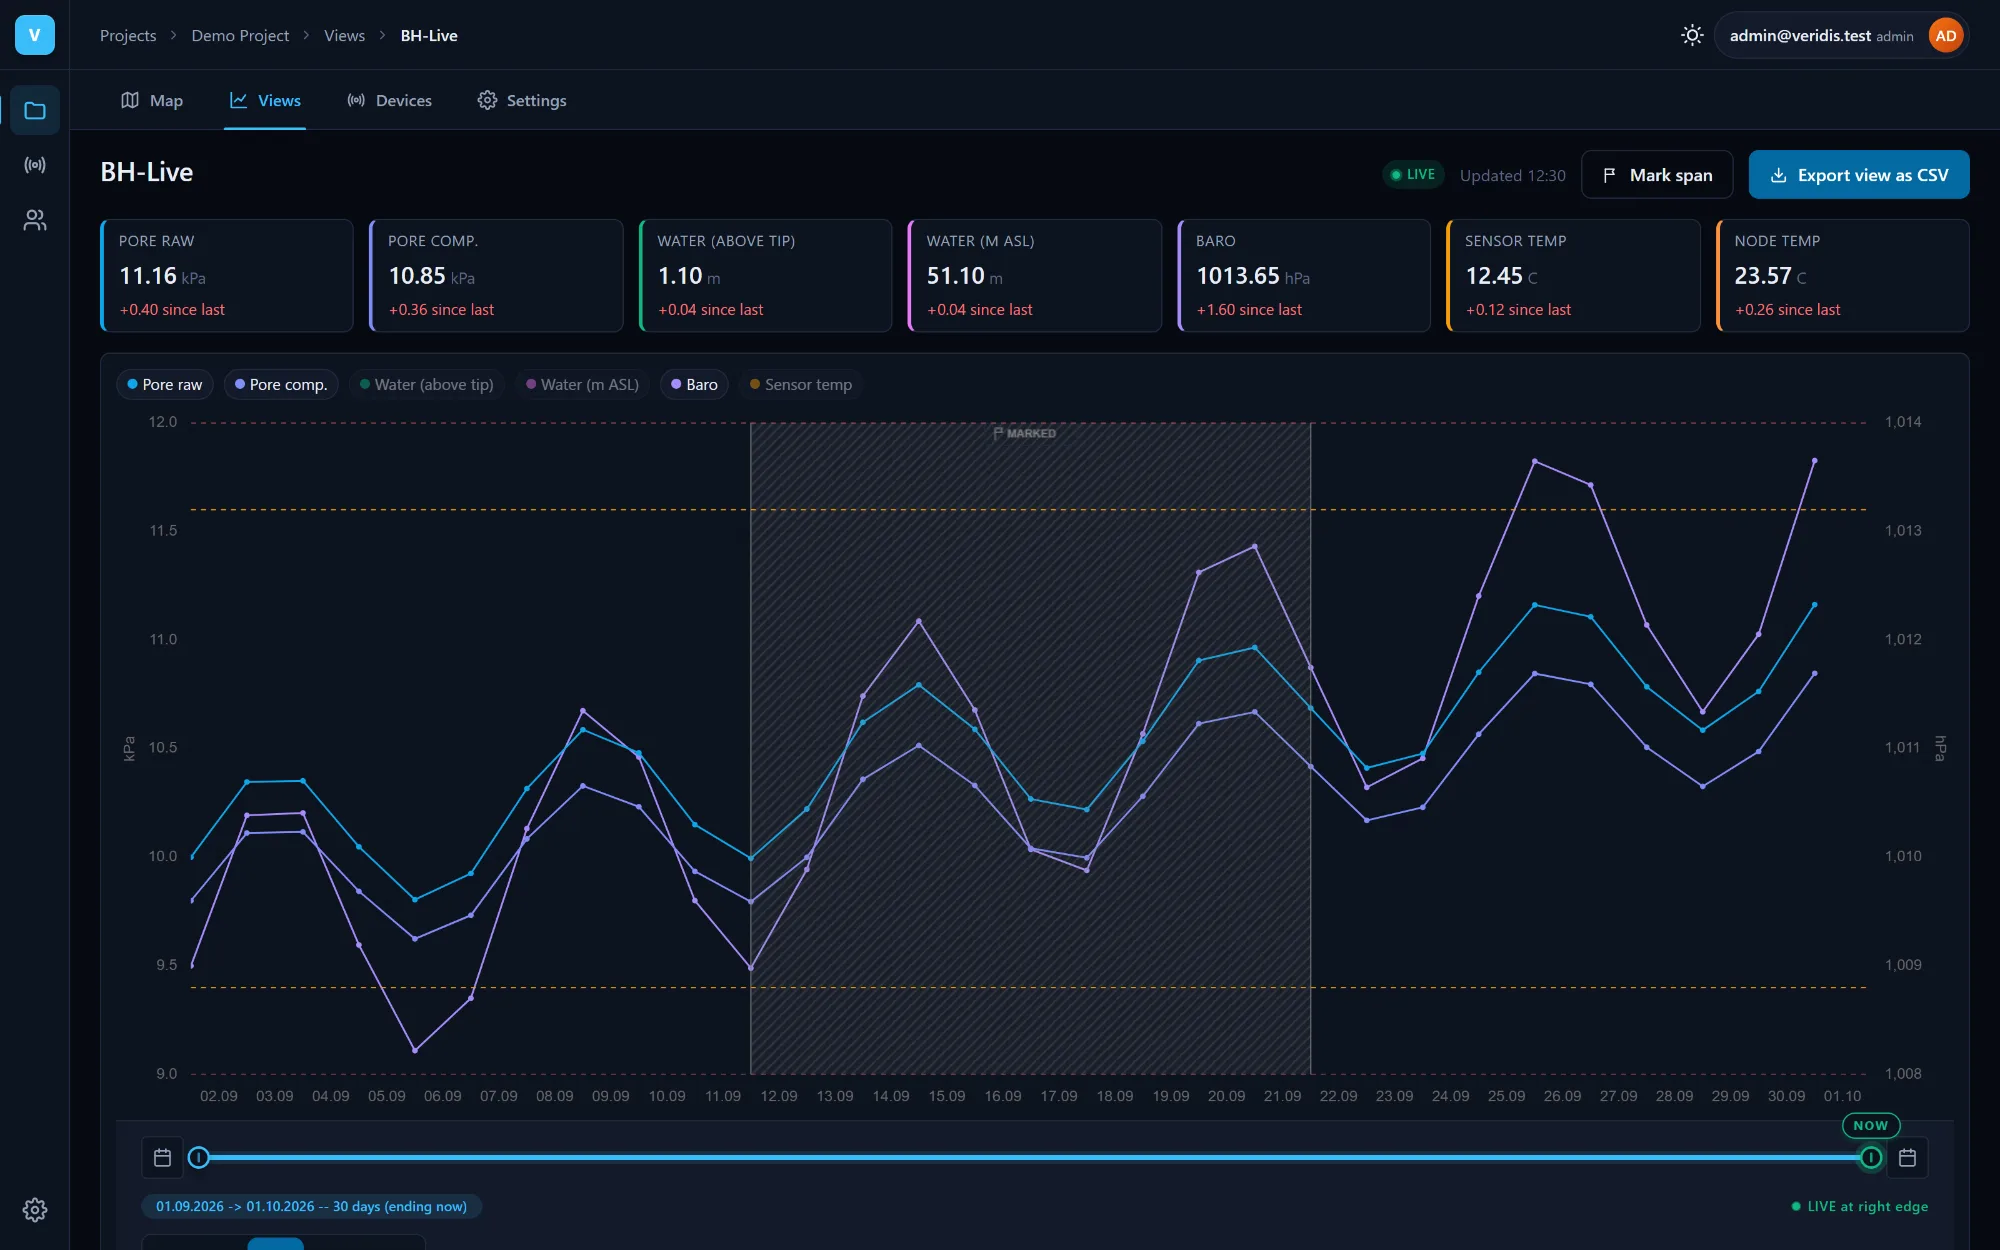Click the NOW marker badge
This screenshot has height=1250, width=2000.
(x=1871, y=1125)
